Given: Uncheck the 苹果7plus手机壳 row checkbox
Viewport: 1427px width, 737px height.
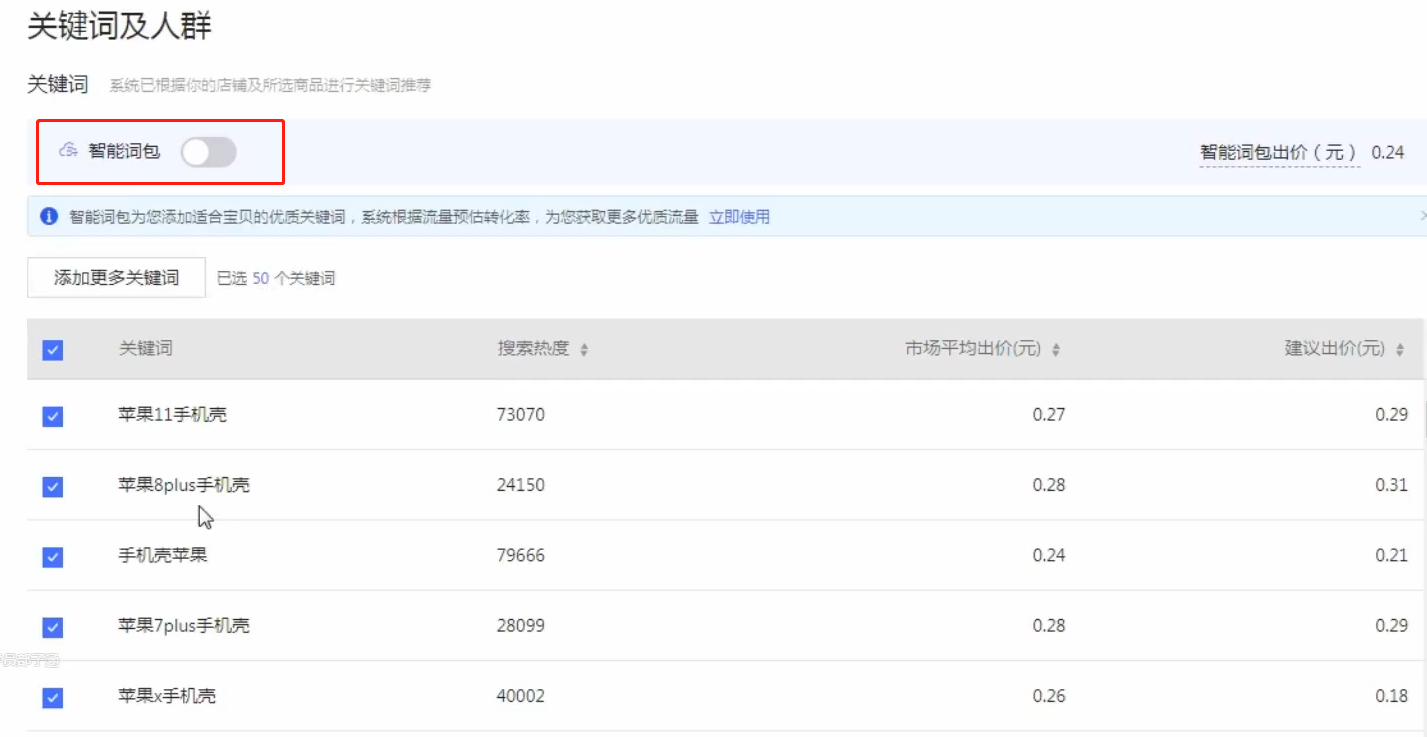Looking at the screenshot, I should click(x=53, y=627).
